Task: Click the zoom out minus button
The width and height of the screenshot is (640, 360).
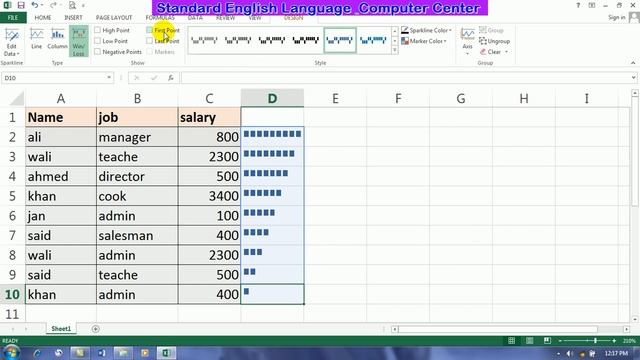Action: tap(560, 340)
